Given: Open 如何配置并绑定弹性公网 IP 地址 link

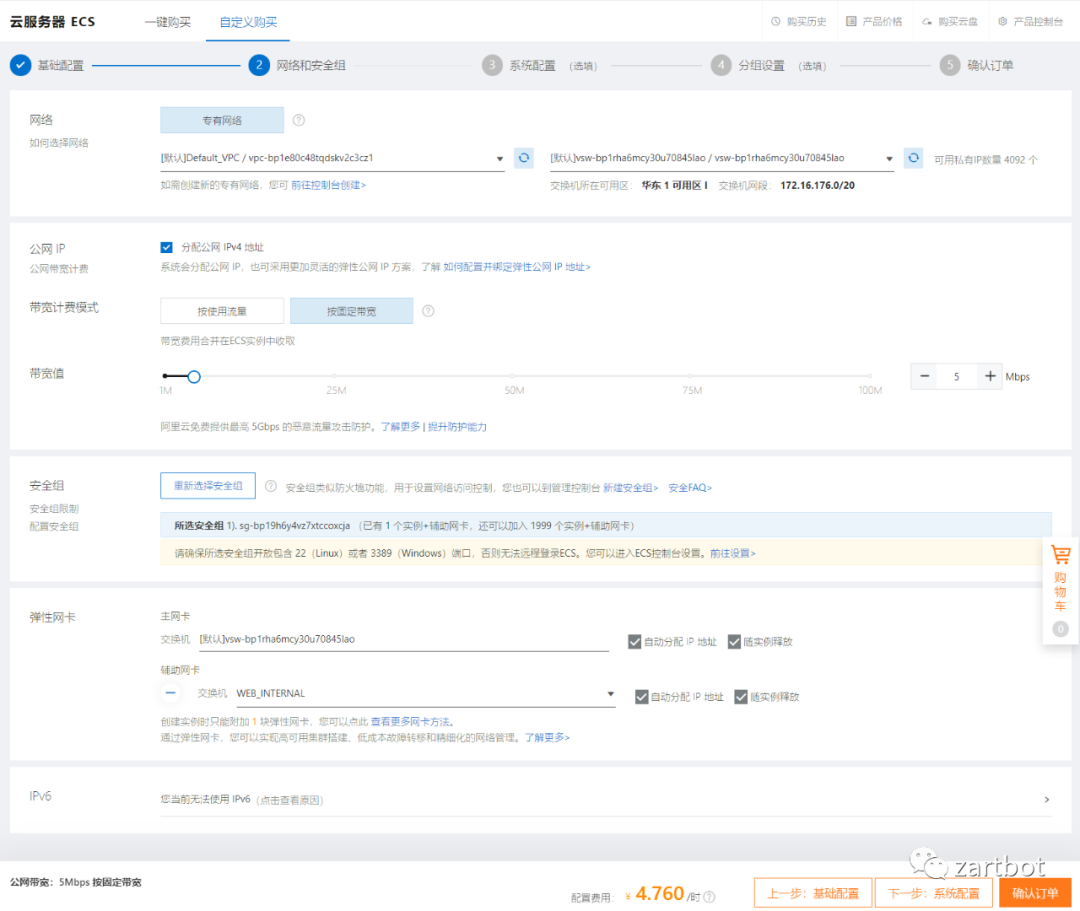Looking at the screenshot, I should (x=517, y=267).
